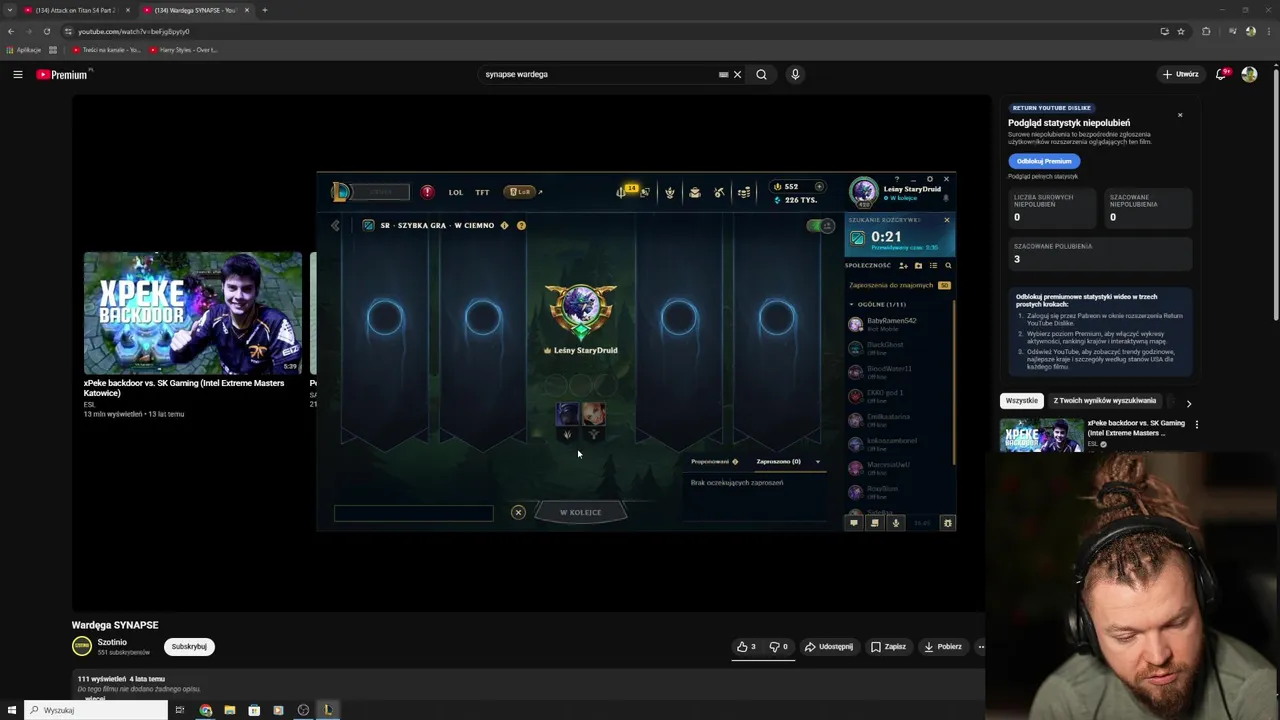Image resolution: width=1280 pixels, height=720 pixels.
Task: Select the Wszystkie filter chip
Action: [1022, 401]
